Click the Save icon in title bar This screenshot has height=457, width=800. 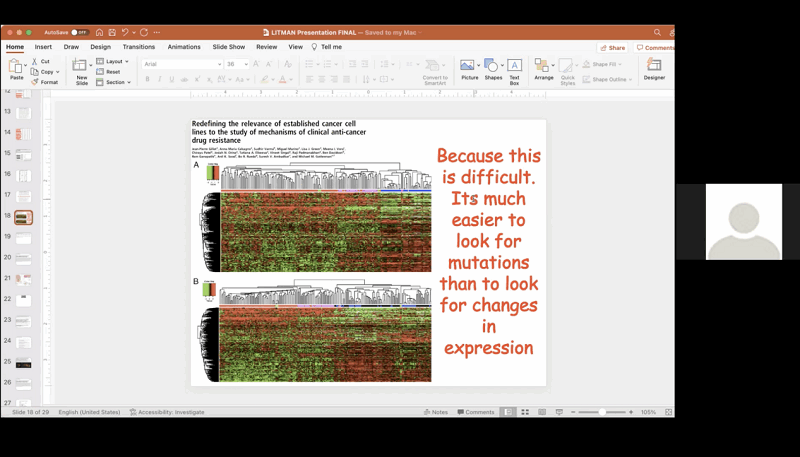click(x=112, y=32)
